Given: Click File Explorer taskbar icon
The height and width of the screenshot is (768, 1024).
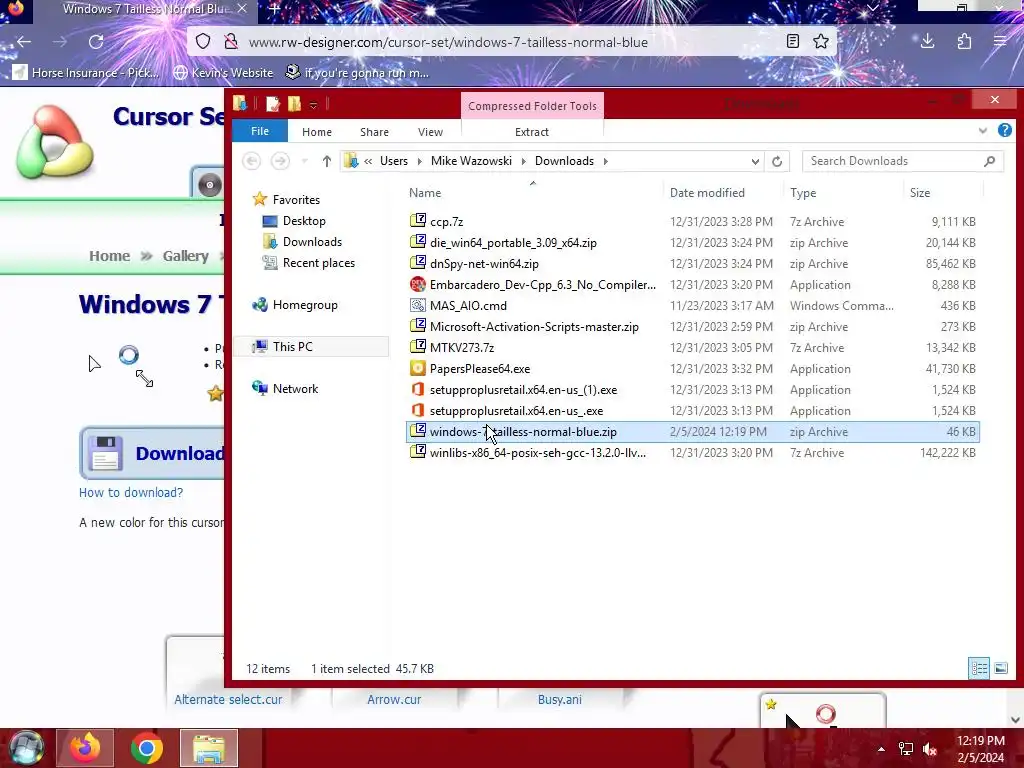Looking at the screenshot, I should 209,748.
